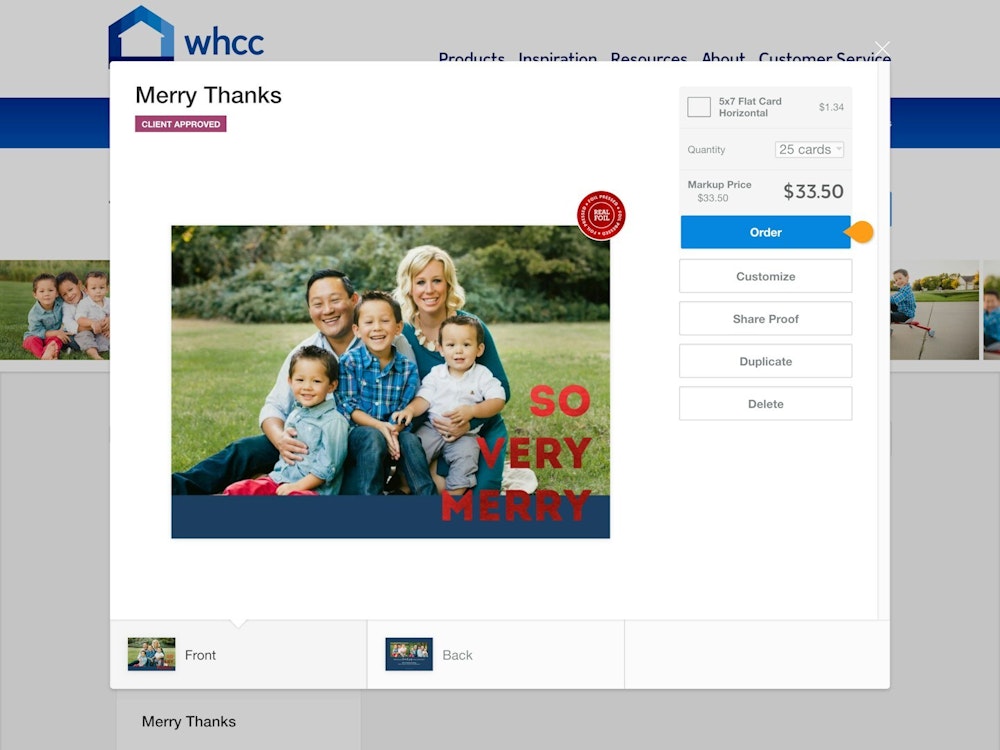Switch to the Back tab
Screen dimensions: 1000x750
pos(496,655)
